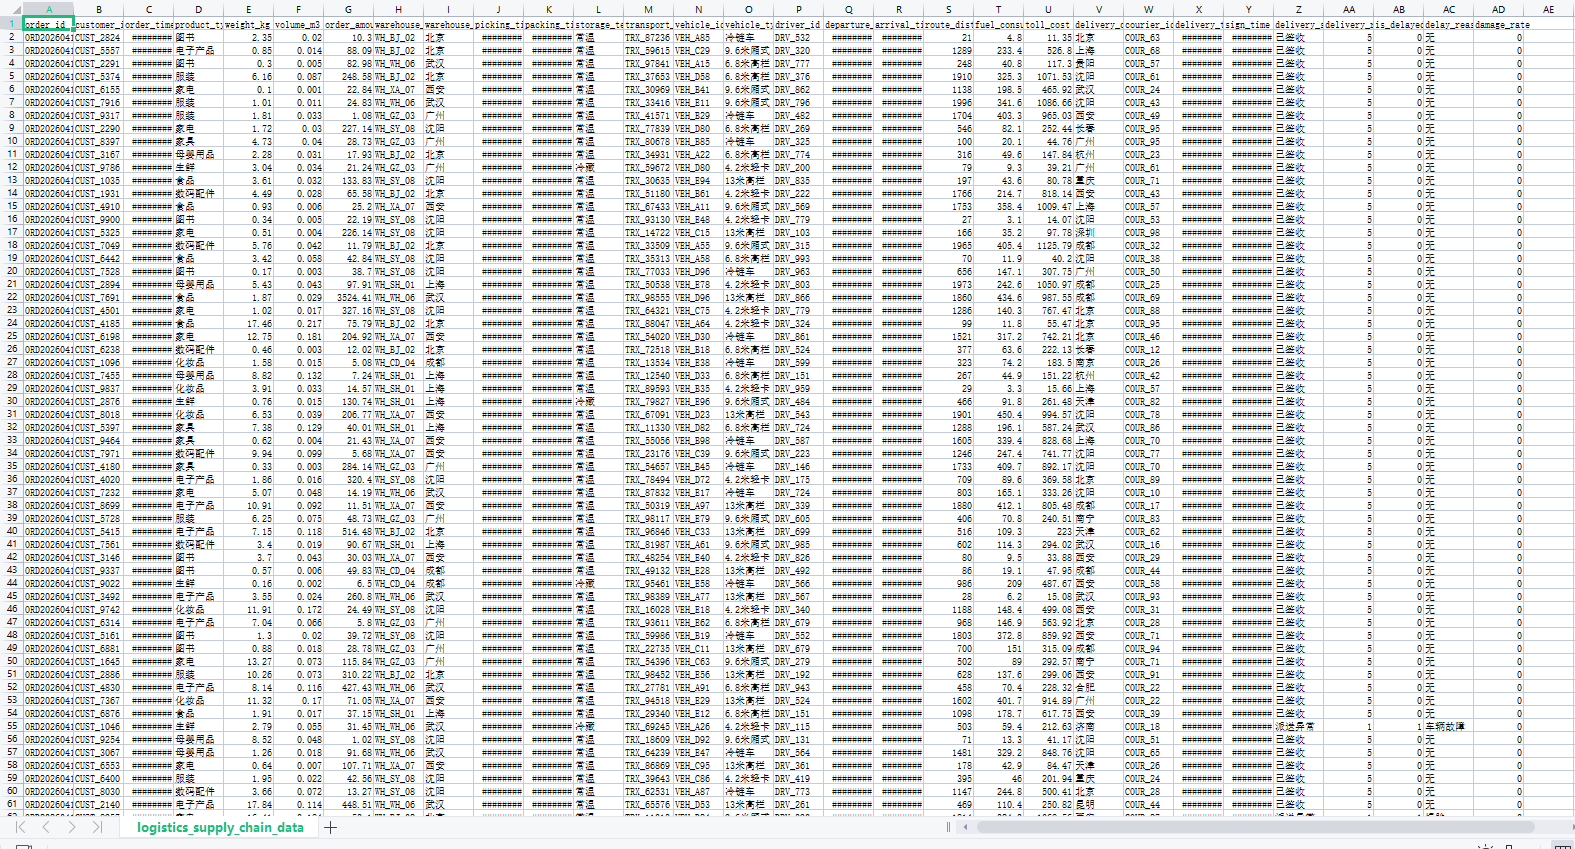Select cell COUR_63
The image size is (1575, 849).
tap(1148, 37)
